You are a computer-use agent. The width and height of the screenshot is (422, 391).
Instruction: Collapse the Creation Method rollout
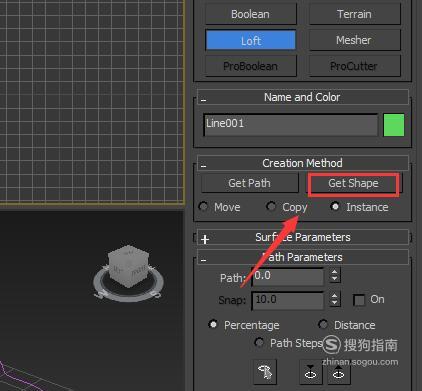point(302,163)
